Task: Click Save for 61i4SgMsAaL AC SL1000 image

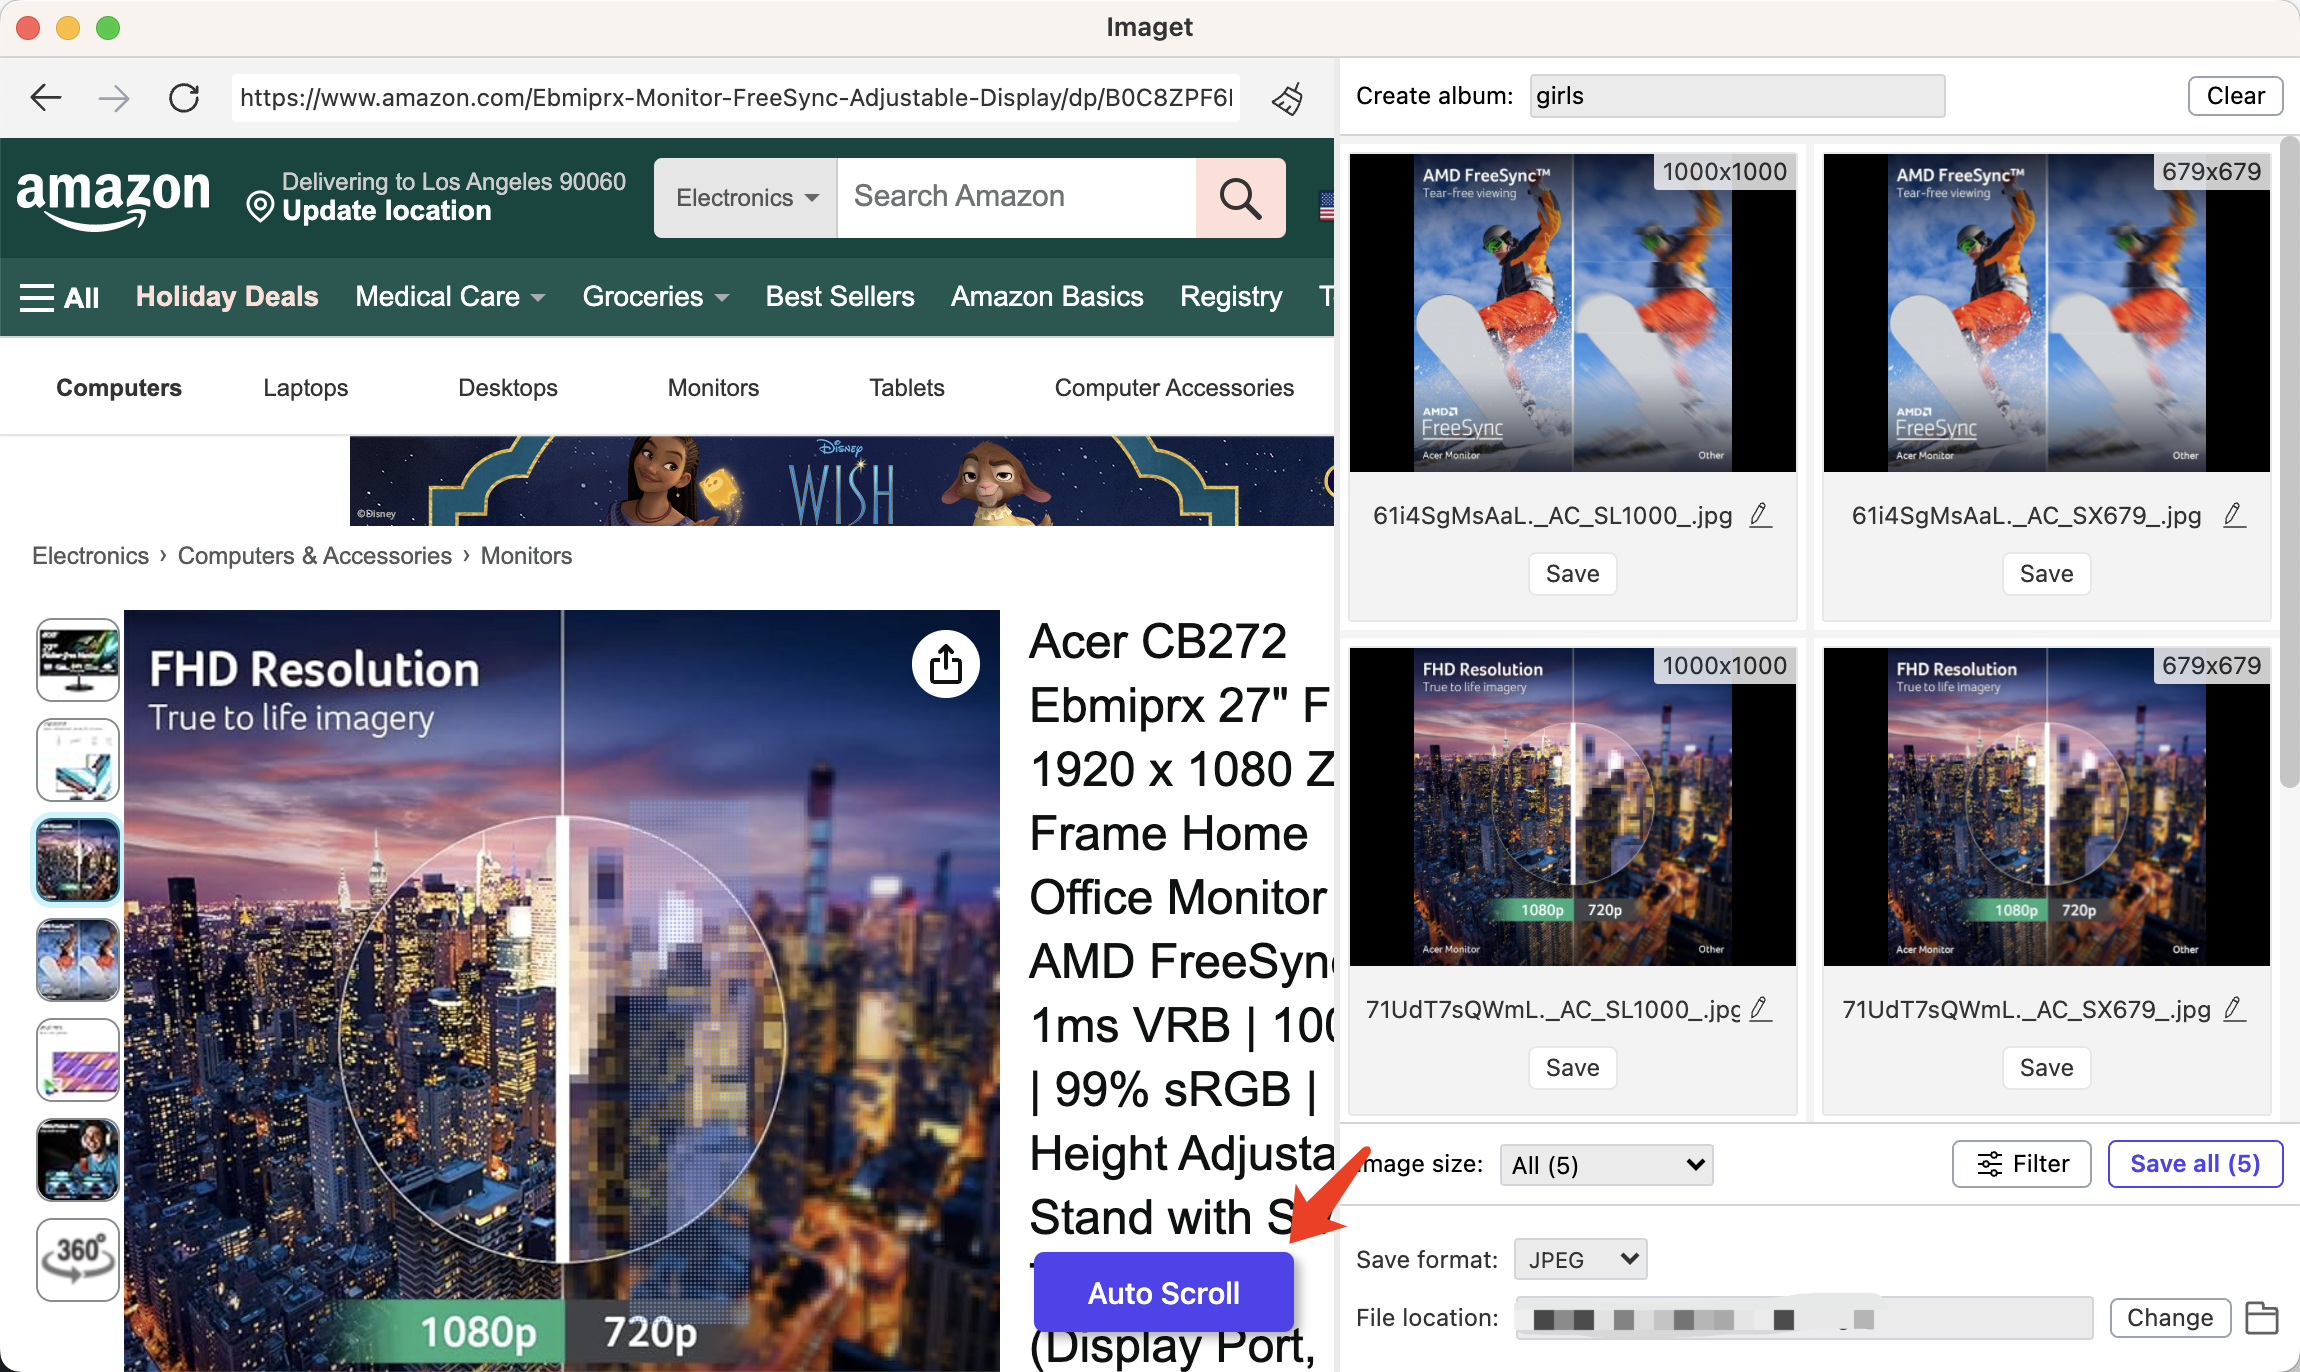Action: tap(1570, 573)
